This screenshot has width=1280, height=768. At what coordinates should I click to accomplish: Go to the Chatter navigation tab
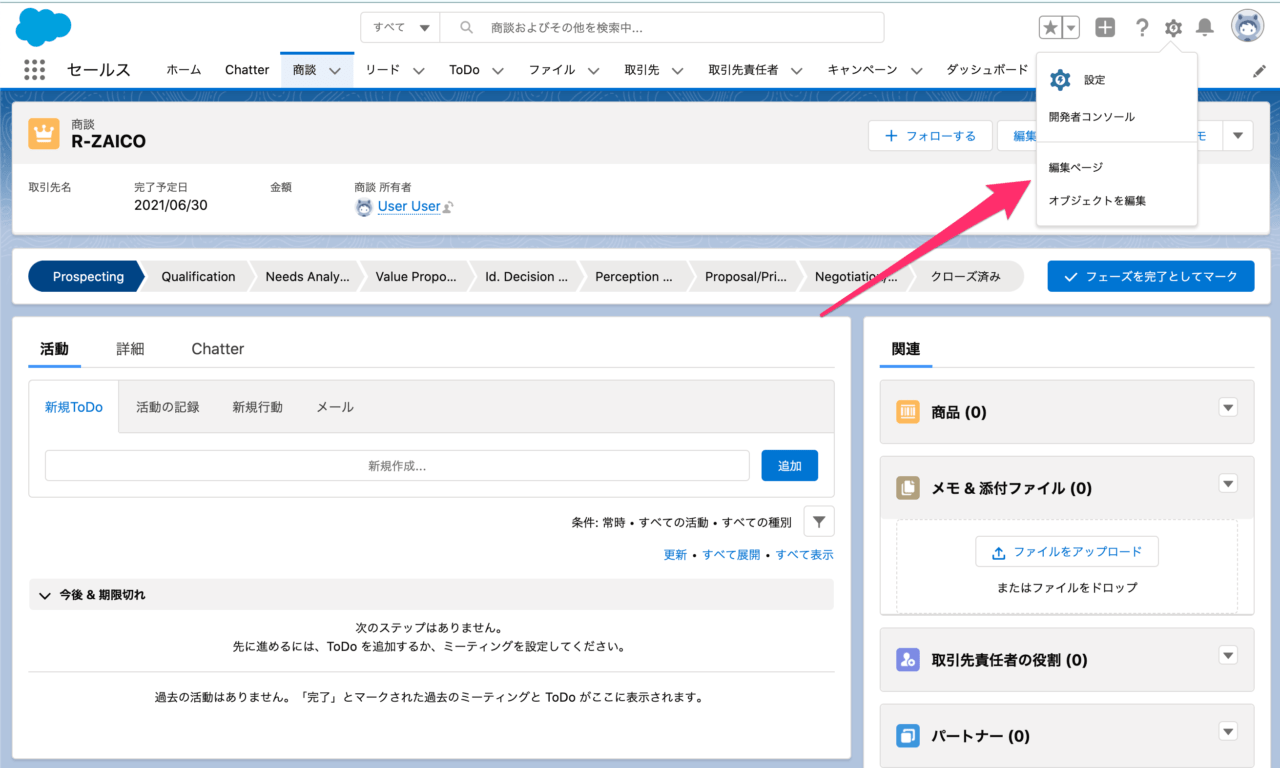point(247,70)
